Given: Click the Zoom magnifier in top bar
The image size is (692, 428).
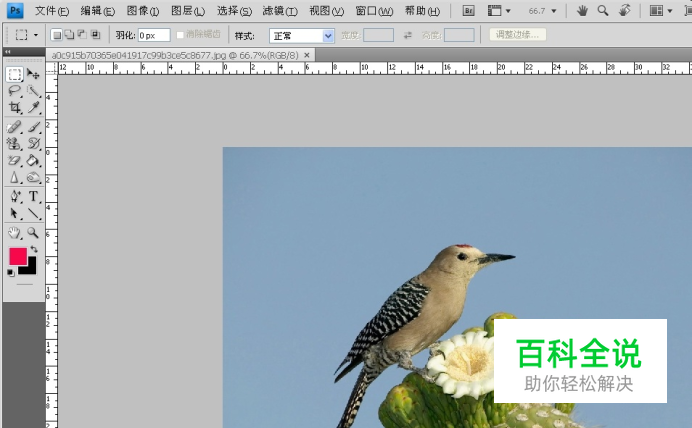Looking at the screenshot, I should pos(602,11).
